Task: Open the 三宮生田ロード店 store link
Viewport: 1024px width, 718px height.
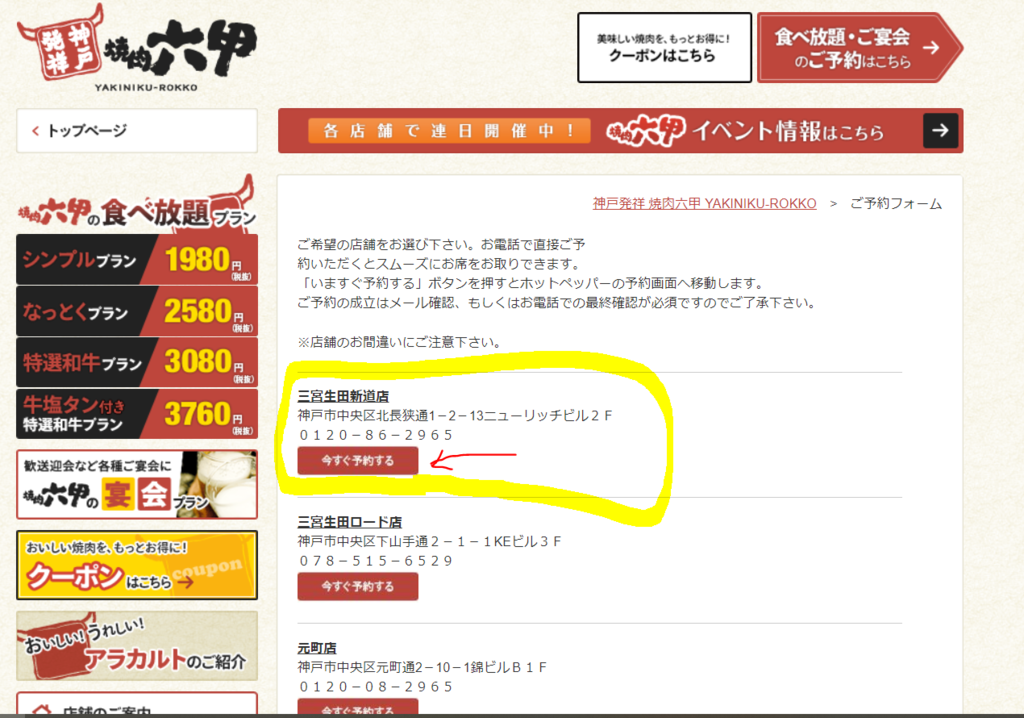Action: (349, 522)
